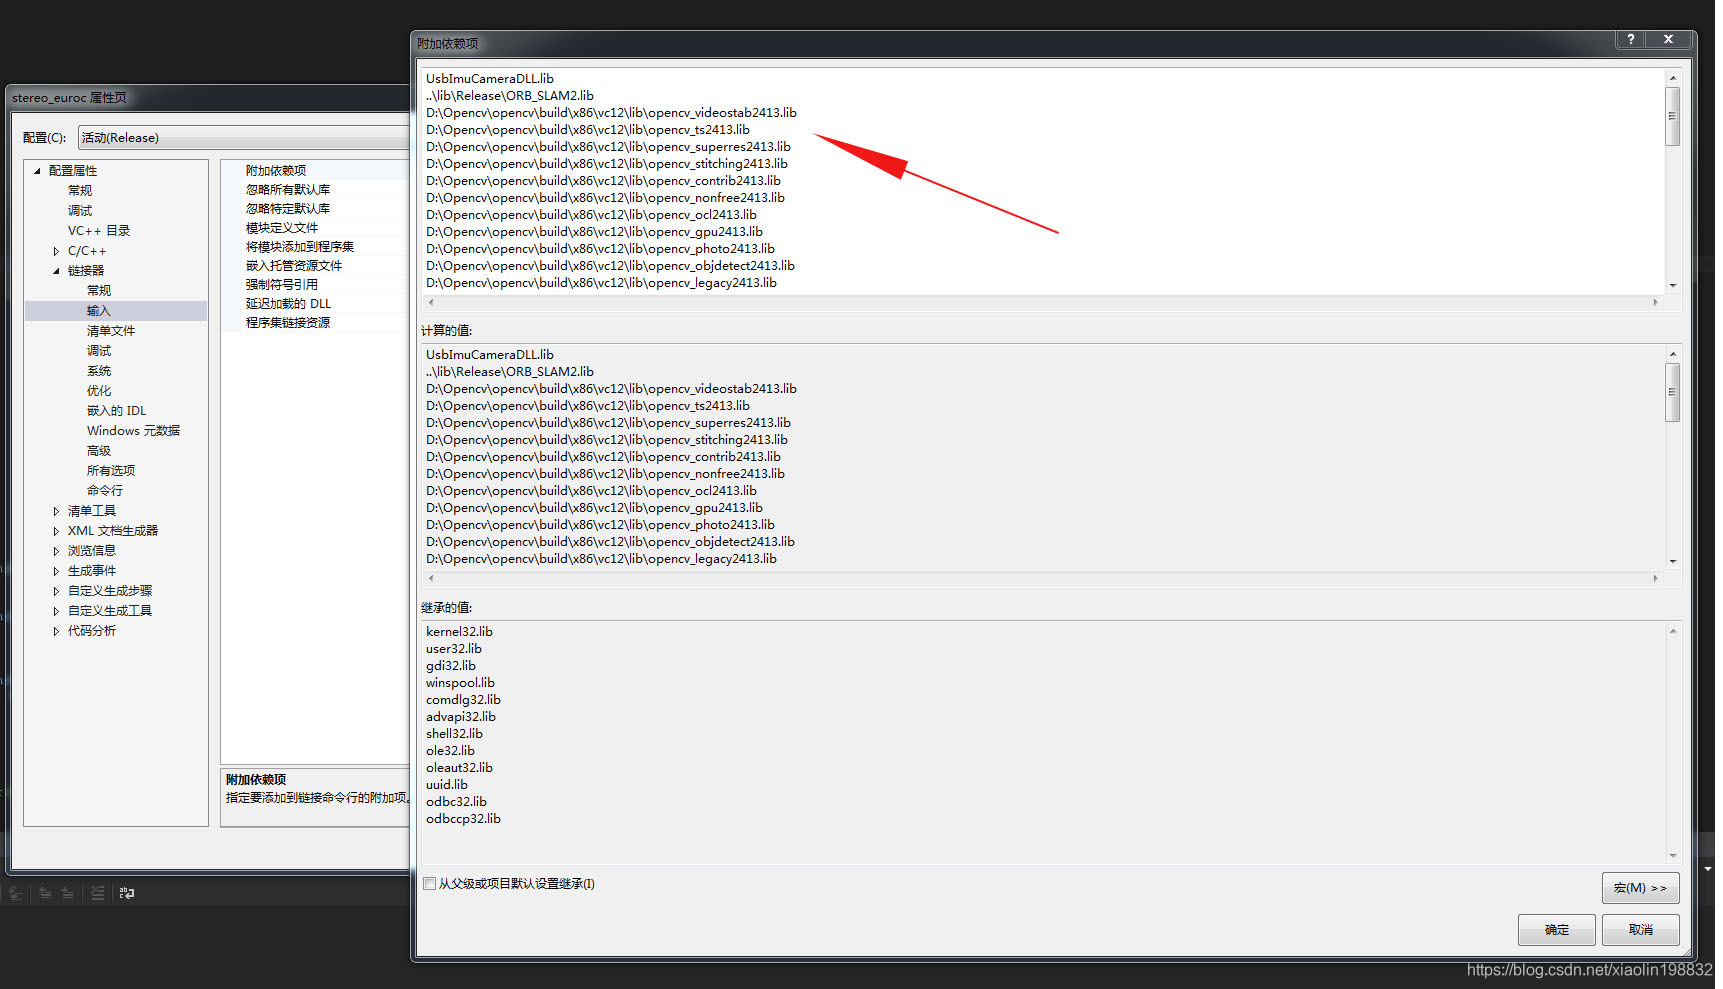Screen dimensions: 1723x989
Task: Select the 嵌入托管资源文件 property row
Action: pyautogui.click(x=316, y=266)
